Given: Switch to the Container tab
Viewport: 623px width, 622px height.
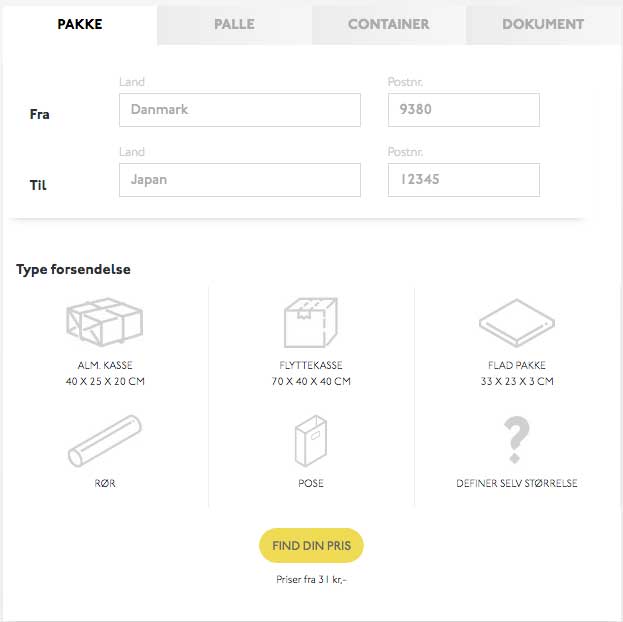Looking at the screenshot, I should point(388,24).
